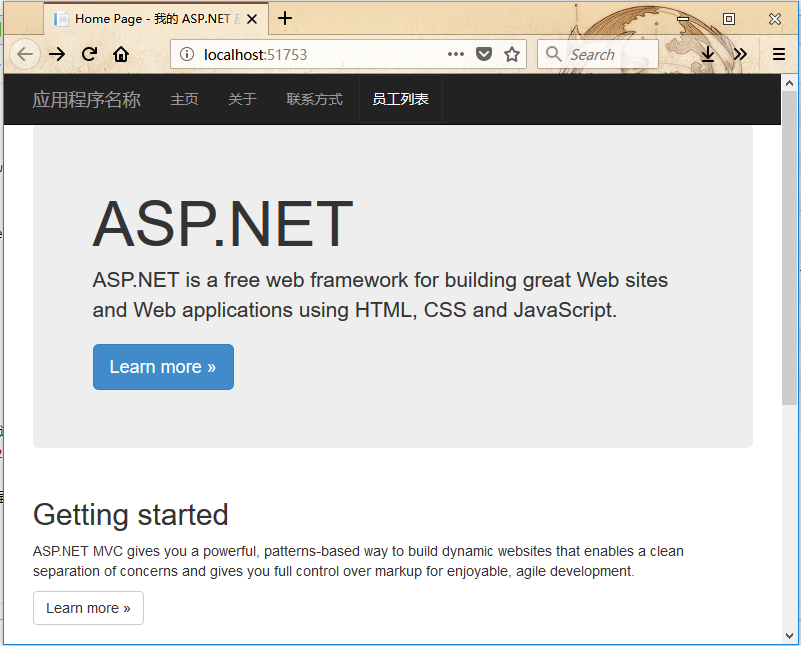Close the Home Page tab
801x646 pixels.
point(252,18)
